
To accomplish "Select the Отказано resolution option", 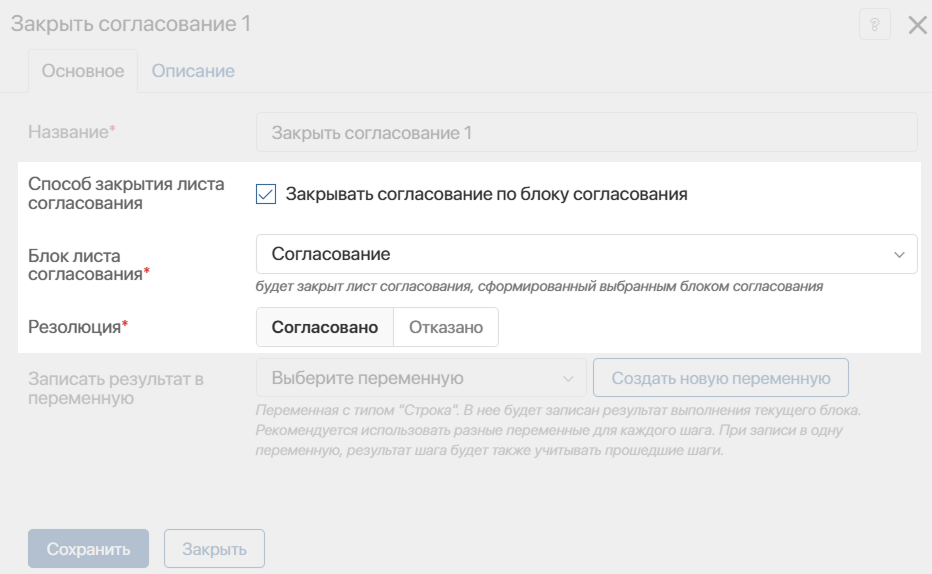I will click(446, 327).
